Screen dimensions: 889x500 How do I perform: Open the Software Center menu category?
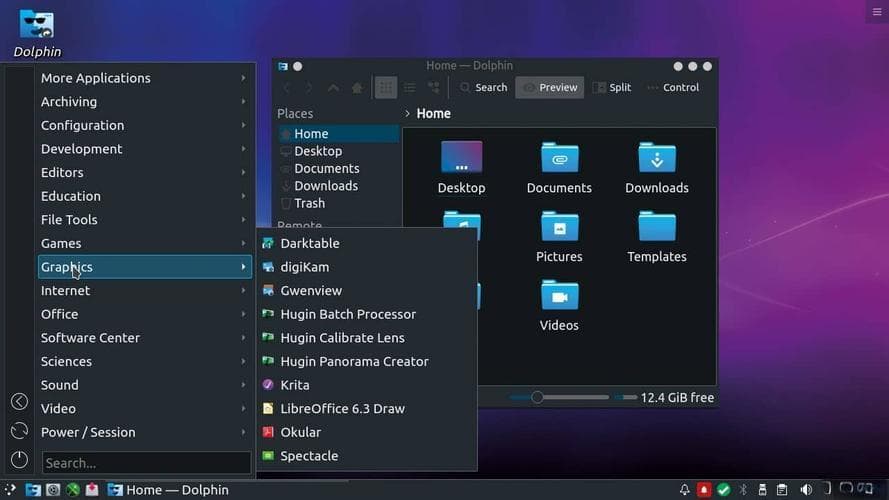tap(145, 338)
